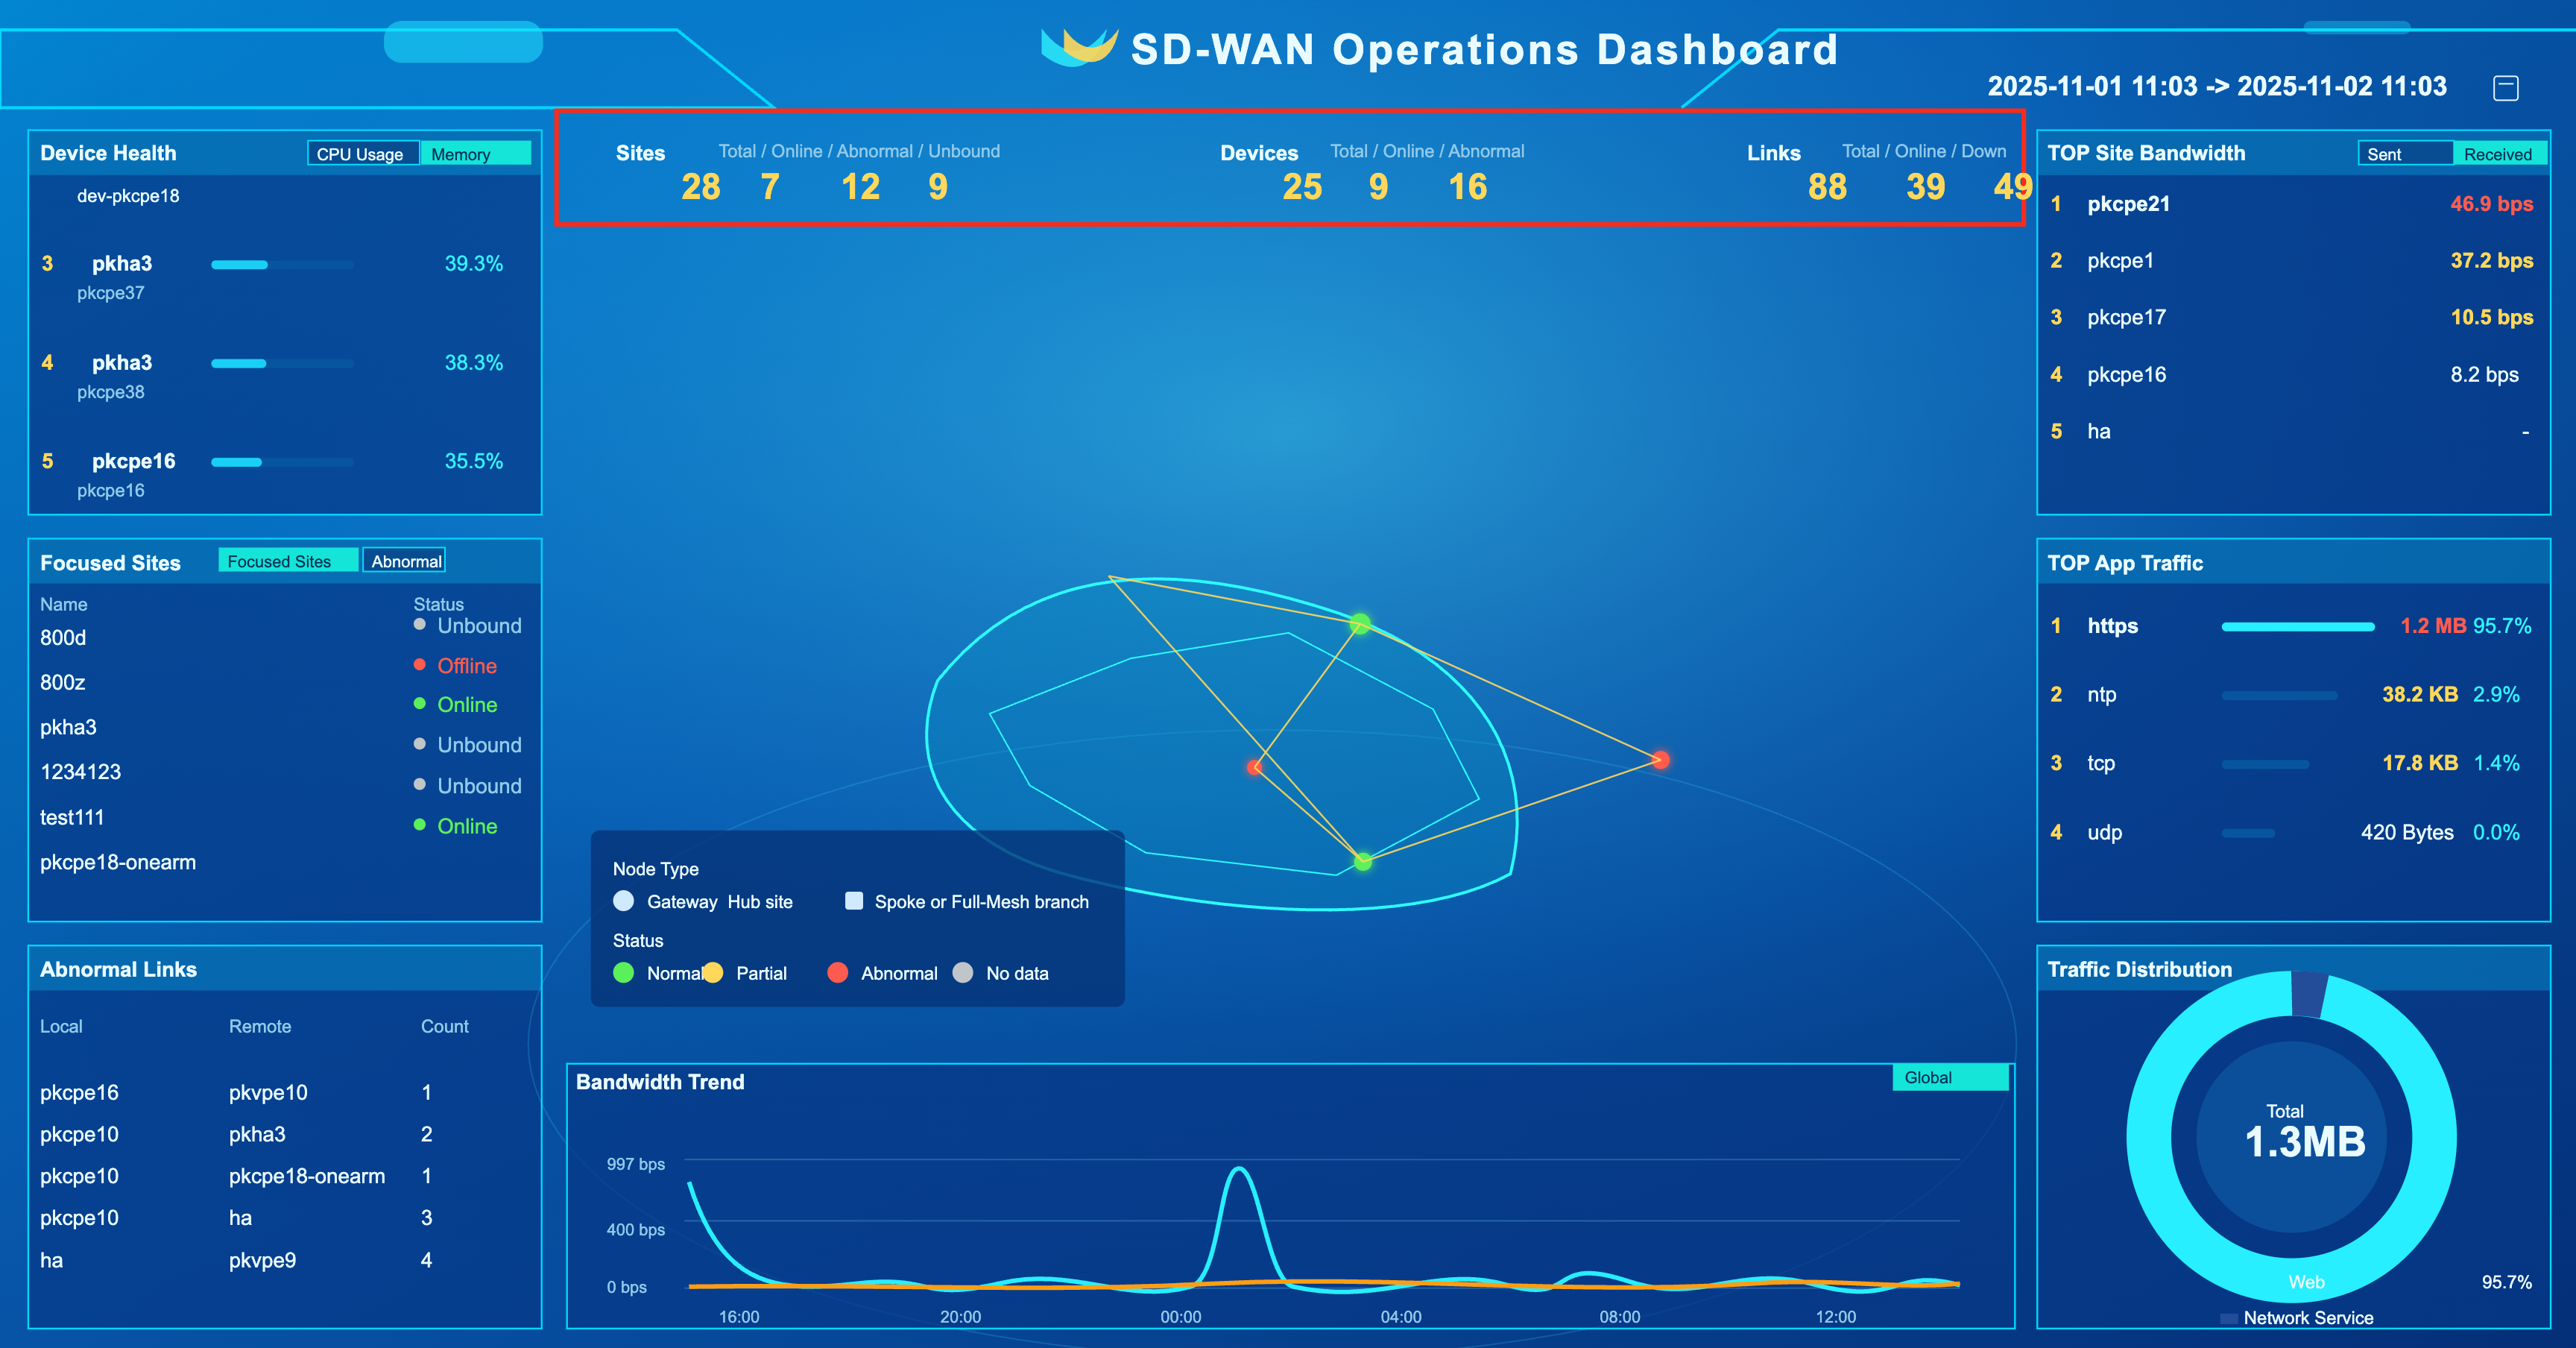Toggle TOP Site Bandwidth to Sent

pyautogui.click(x=2405, y=154)
